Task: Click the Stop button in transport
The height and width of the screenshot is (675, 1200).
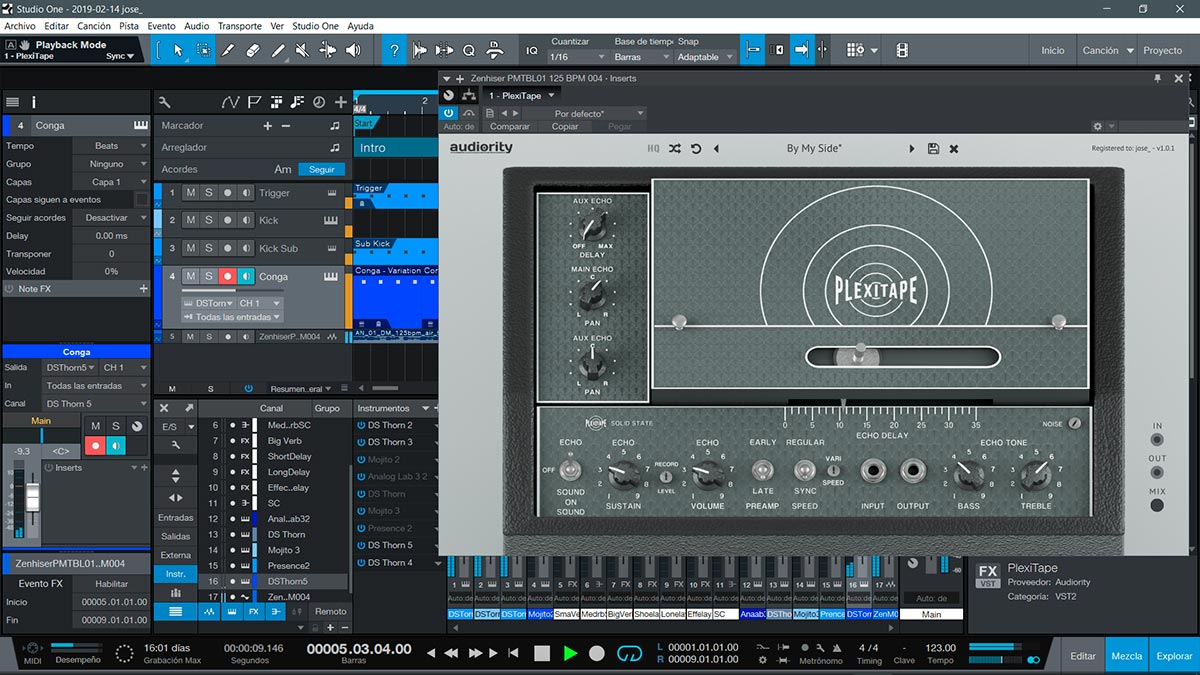Action: 541,653
